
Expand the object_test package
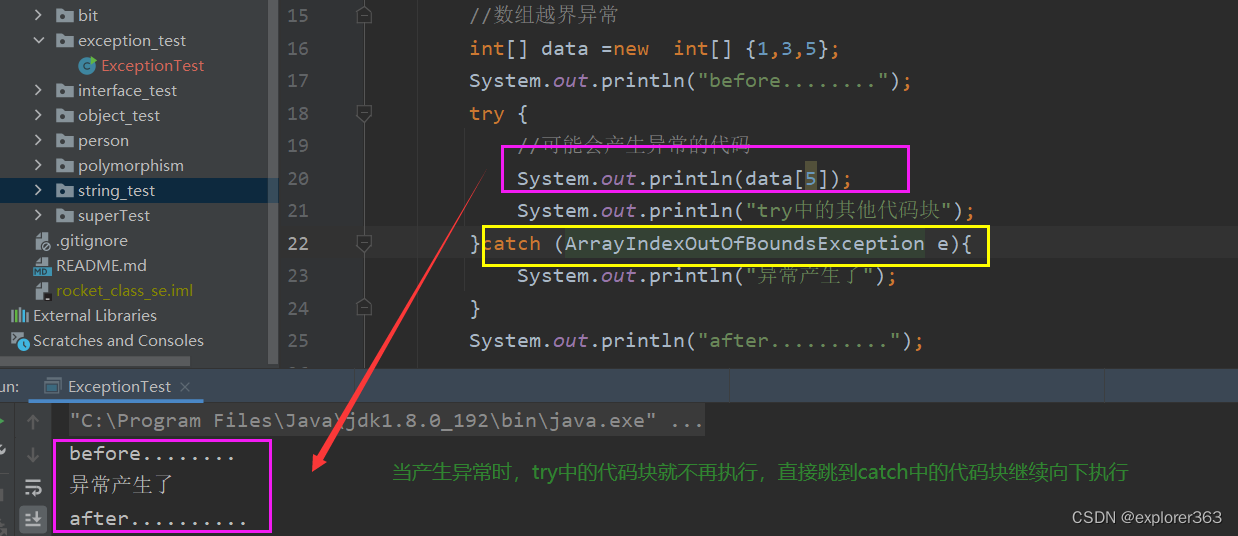pyautogui.click(x=38, y=116)
